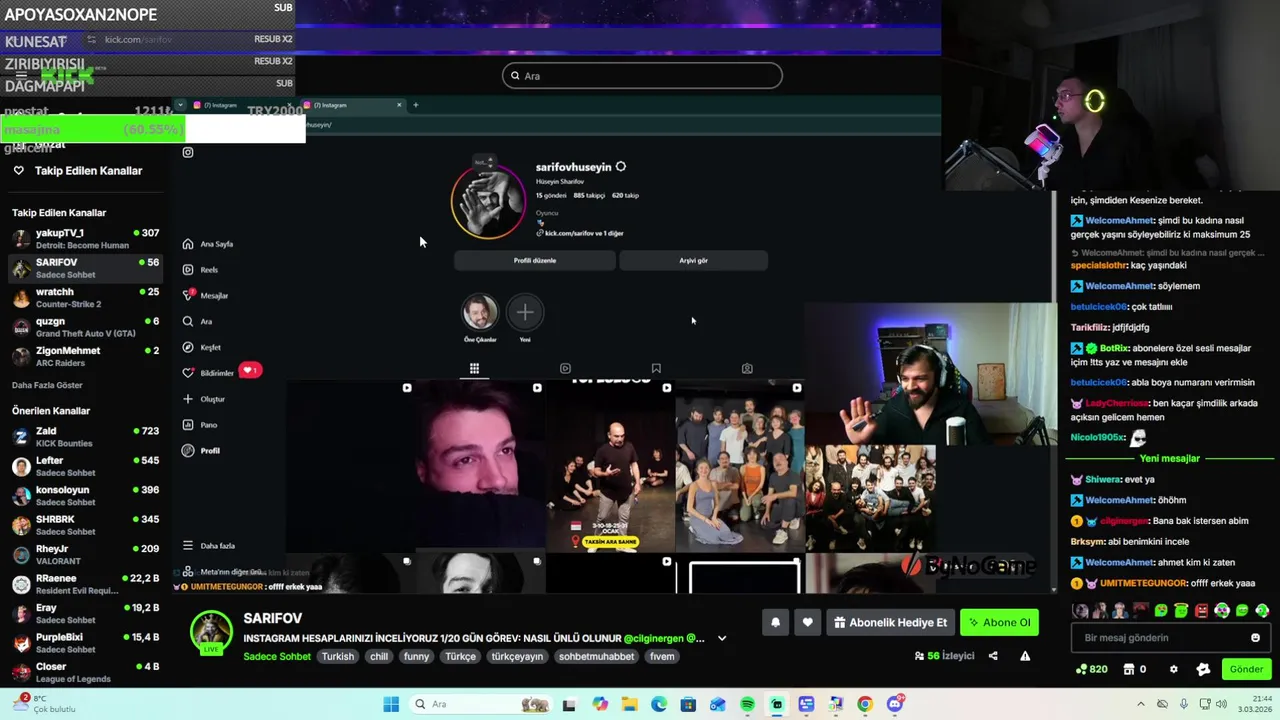Report the stream via warning icon

[x=1025, y=656]
